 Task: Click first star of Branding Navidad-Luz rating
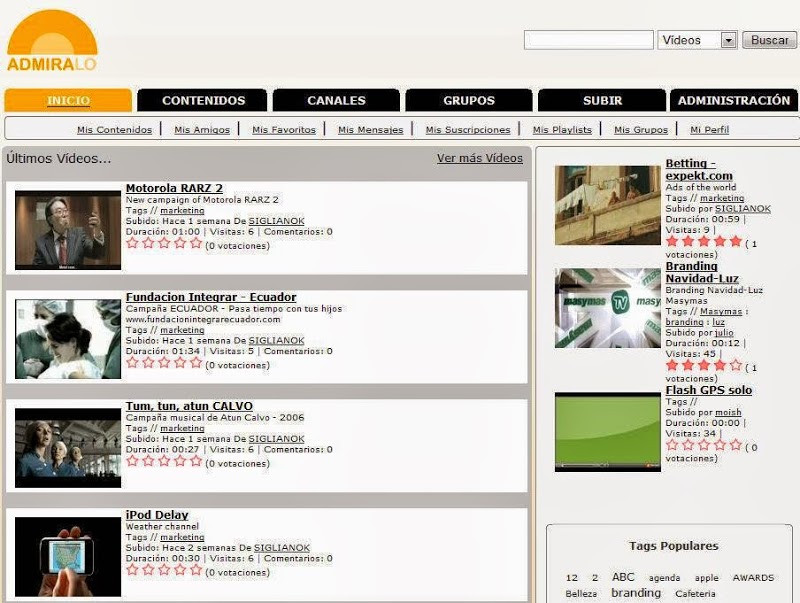672,365
